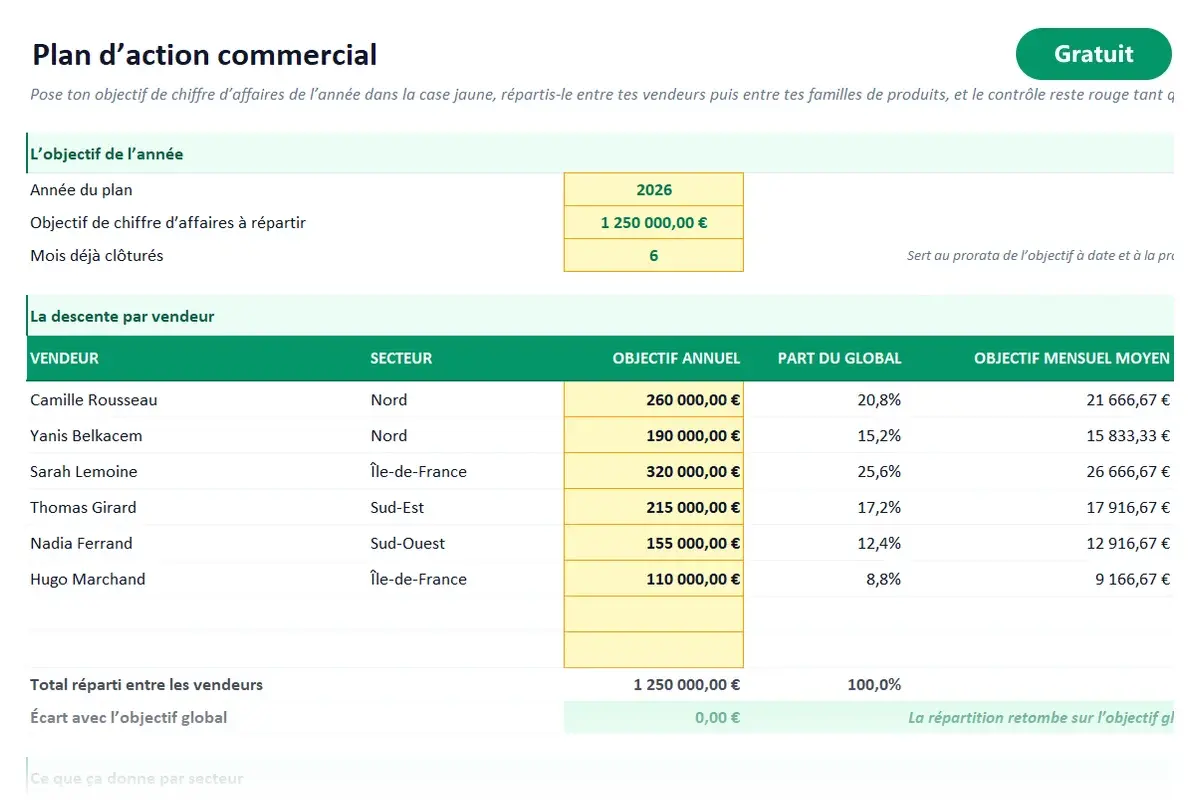1200x800 pixels.
Task: Click the Mois déjà clôturés label
Action: (97, 256)
